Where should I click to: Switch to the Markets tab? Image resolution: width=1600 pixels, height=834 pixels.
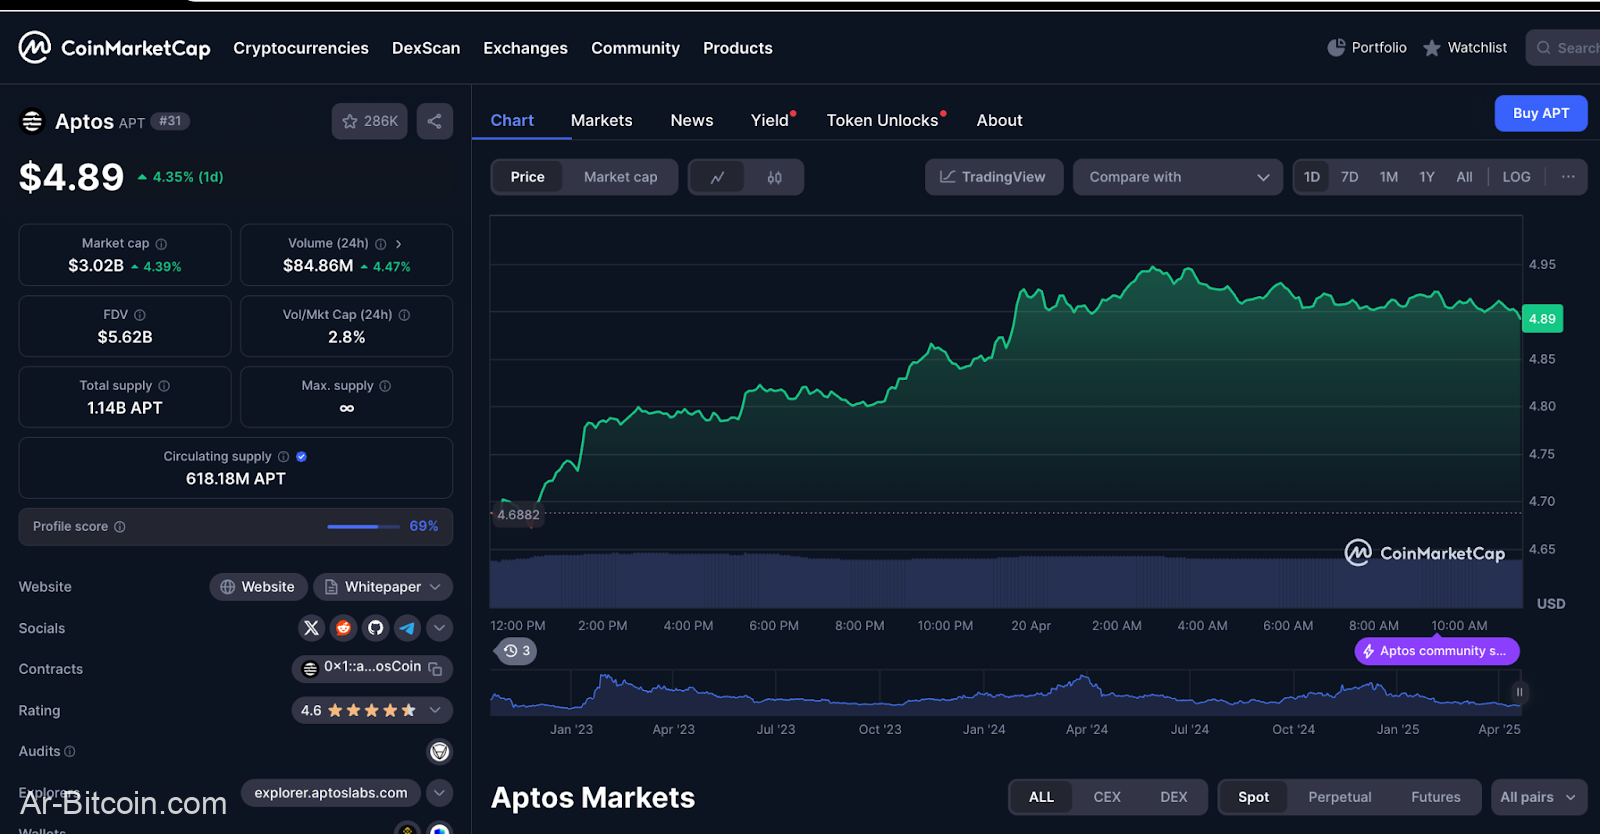pos(602,120)
